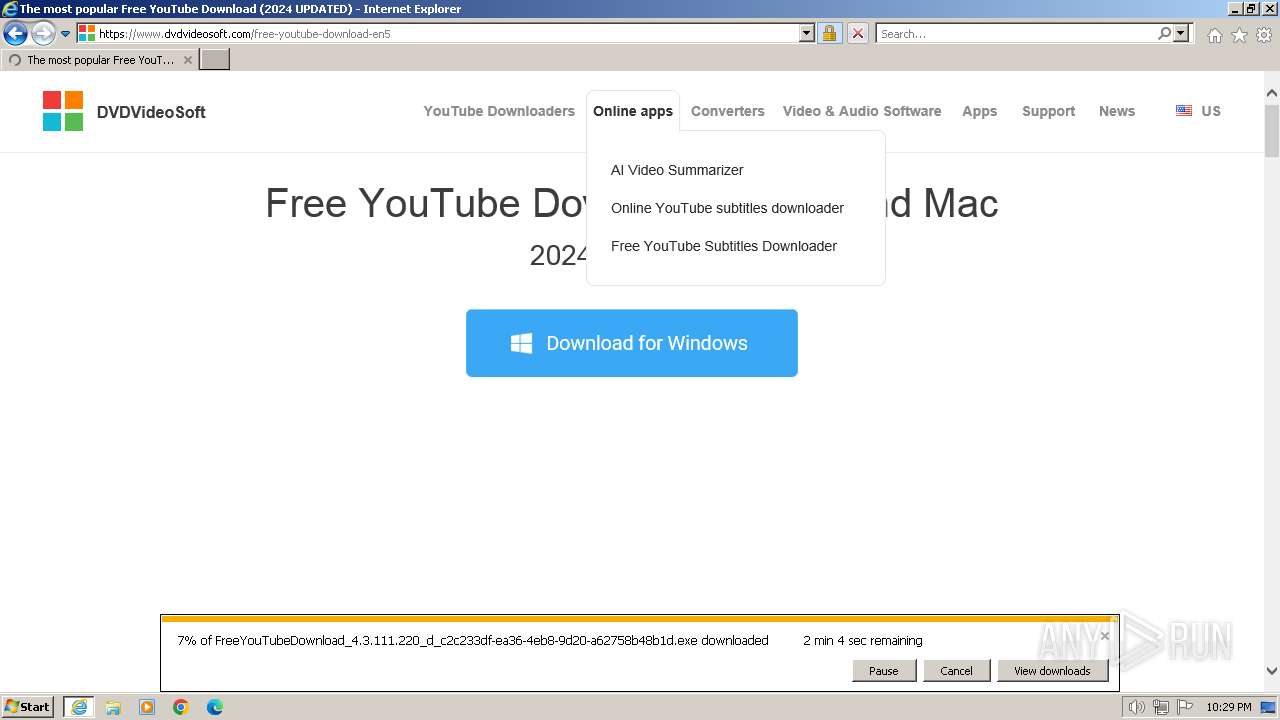Click the volume speaker tray icon
Screen dimensions: 1280x720
(1137, 707)
